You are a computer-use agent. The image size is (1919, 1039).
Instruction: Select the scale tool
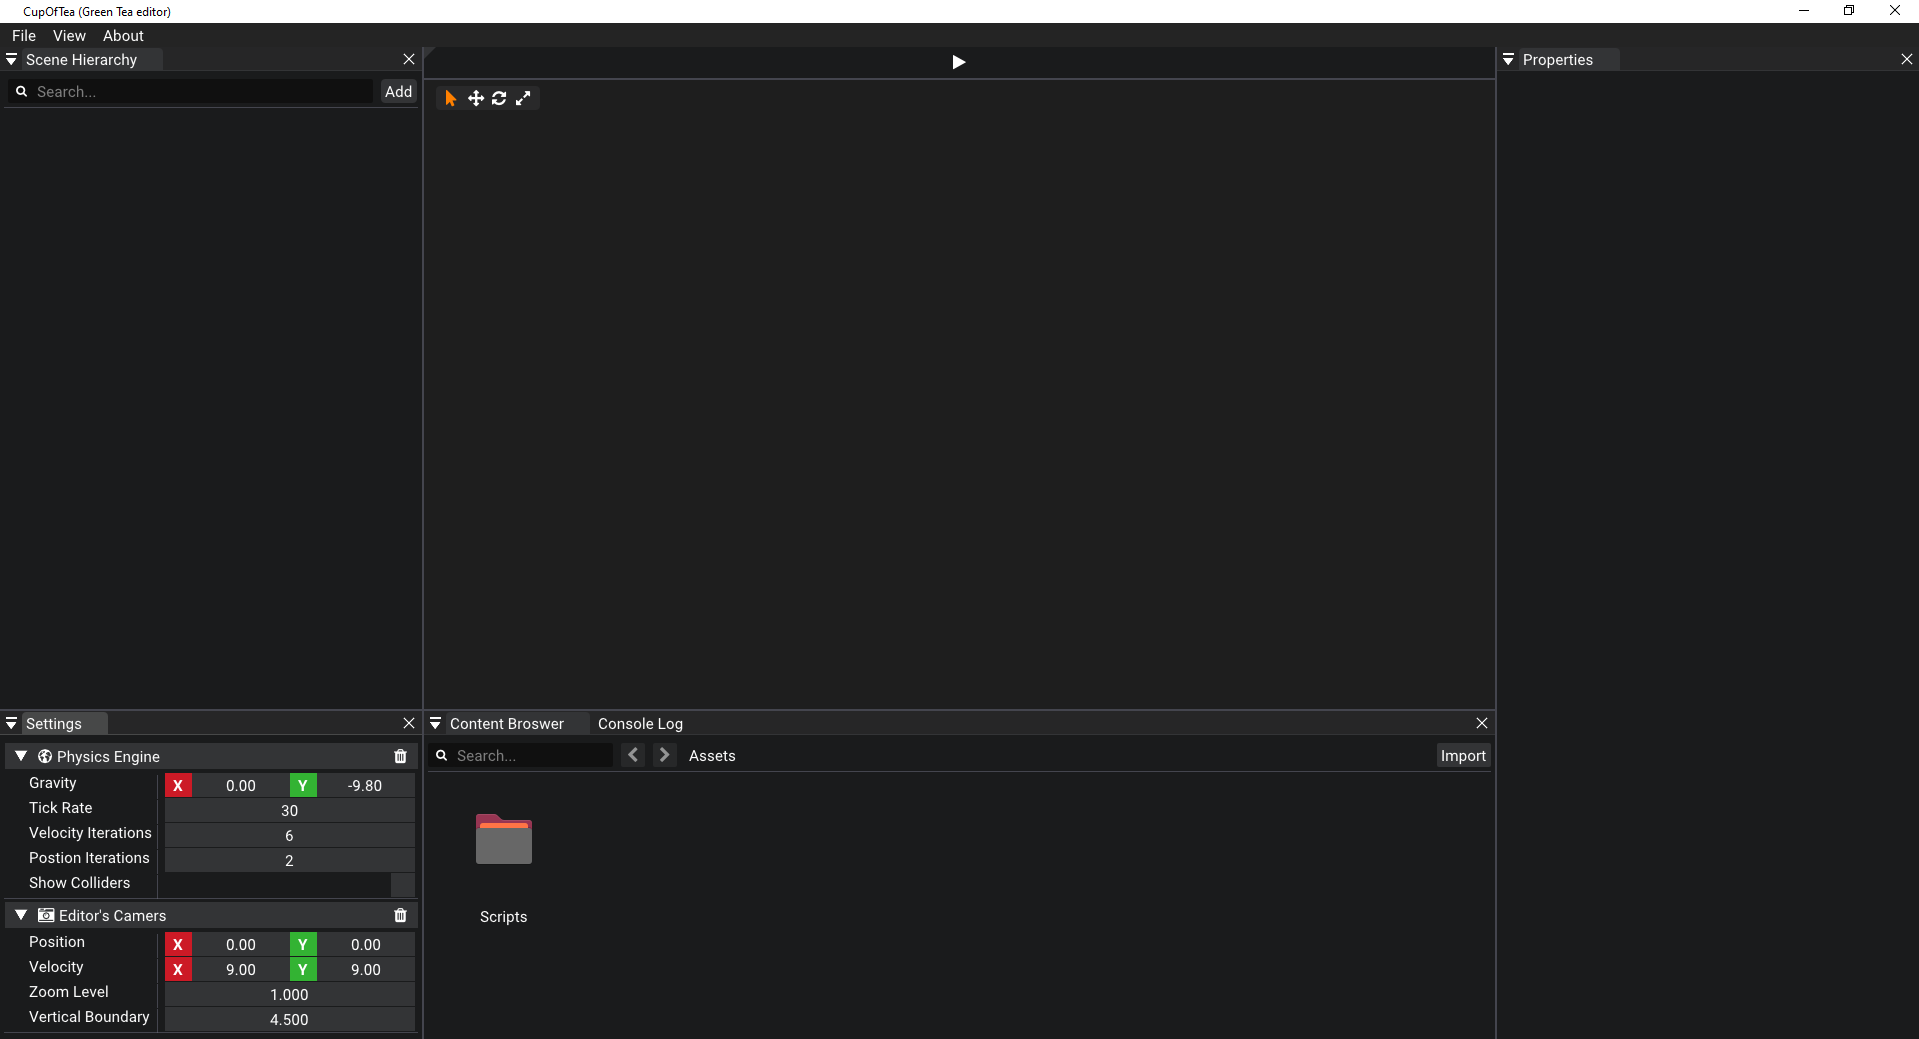point(523,98)
